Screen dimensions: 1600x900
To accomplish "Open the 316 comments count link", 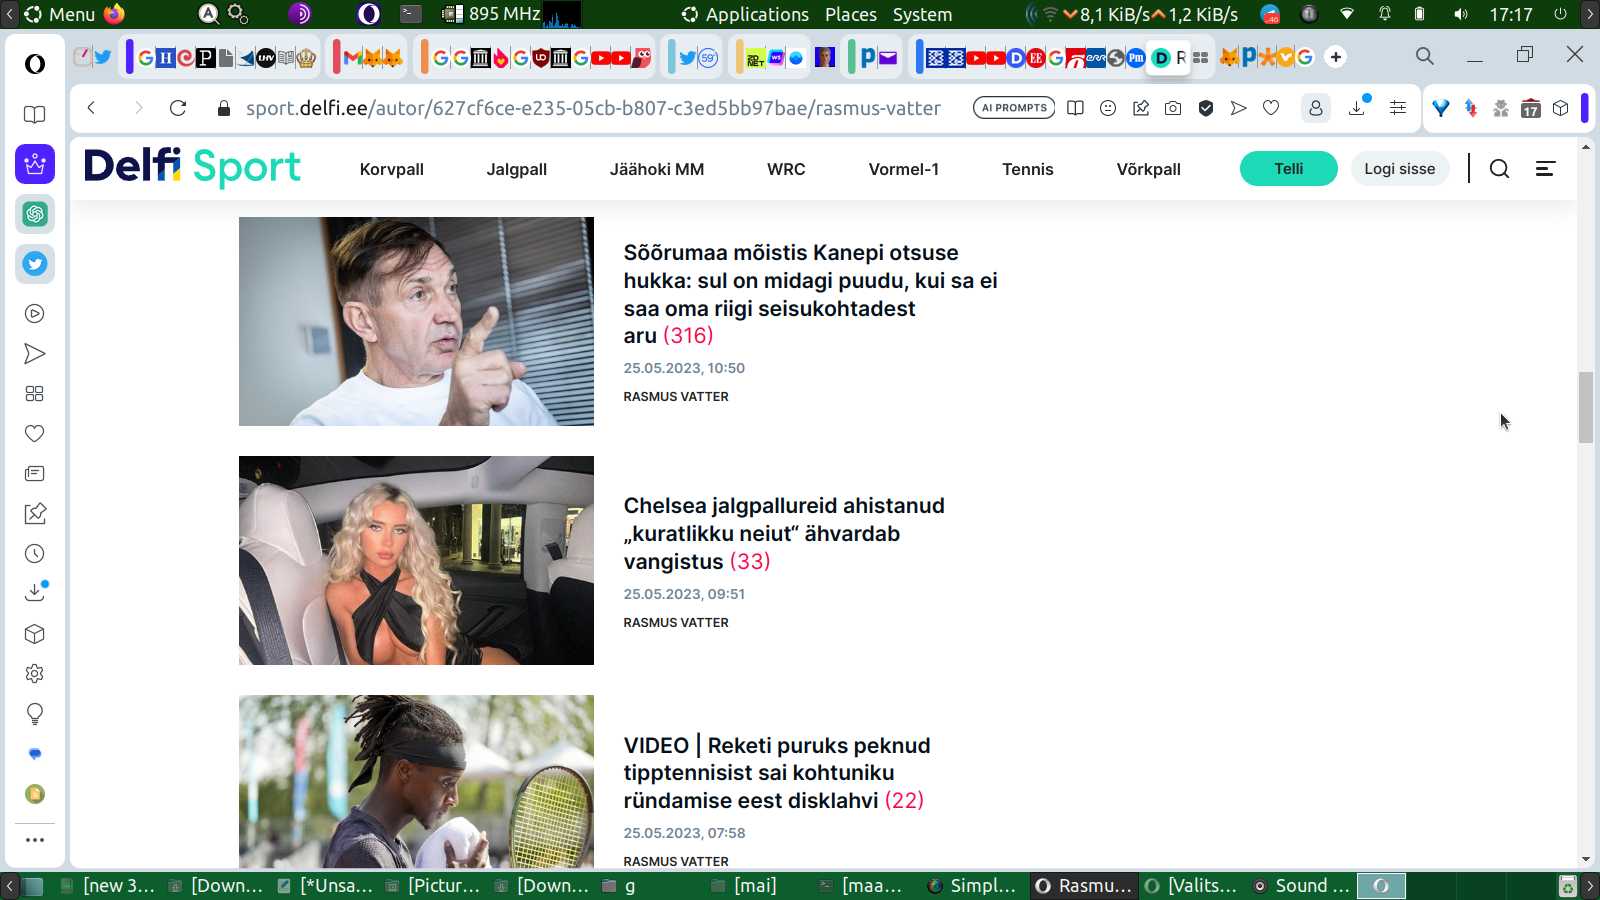I will point(688,336).
